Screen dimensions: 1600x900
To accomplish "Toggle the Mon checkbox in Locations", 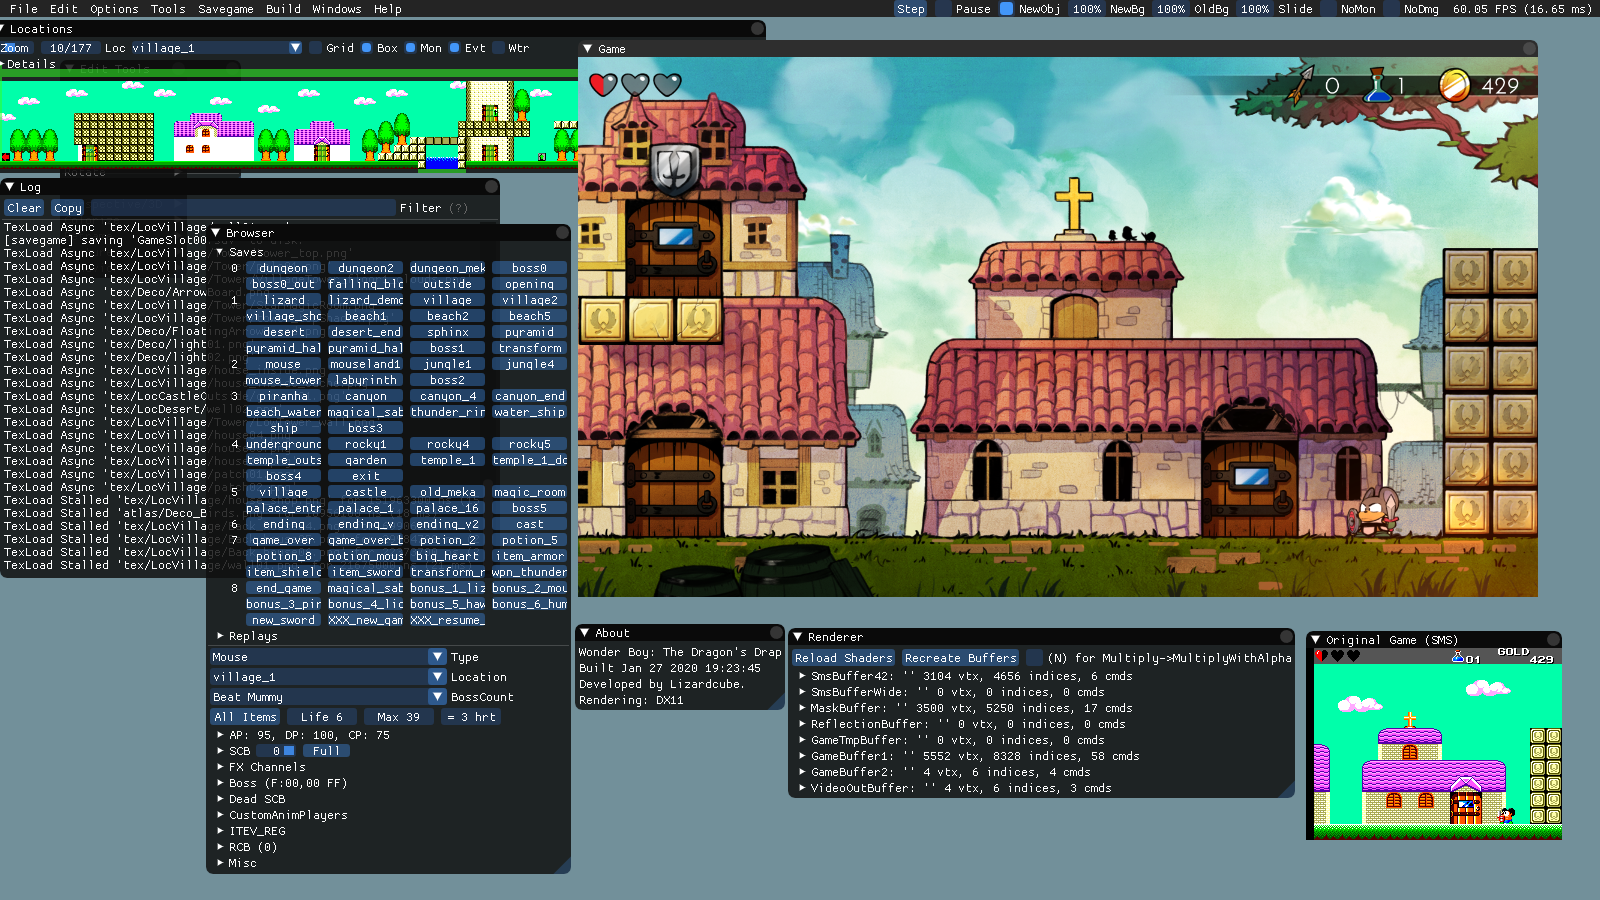I will click(x=410, y=48).
